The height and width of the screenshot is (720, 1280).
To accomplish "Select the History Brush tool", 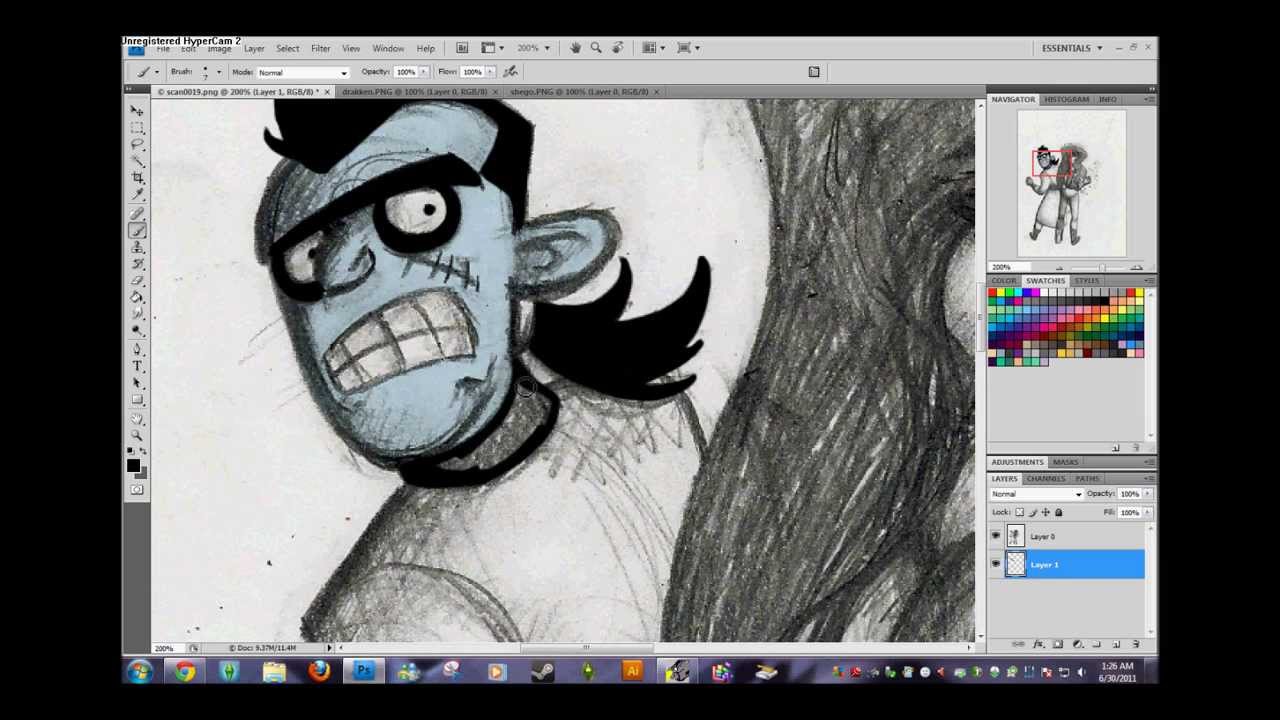I will pyautogui.click(x=137, y=265).
